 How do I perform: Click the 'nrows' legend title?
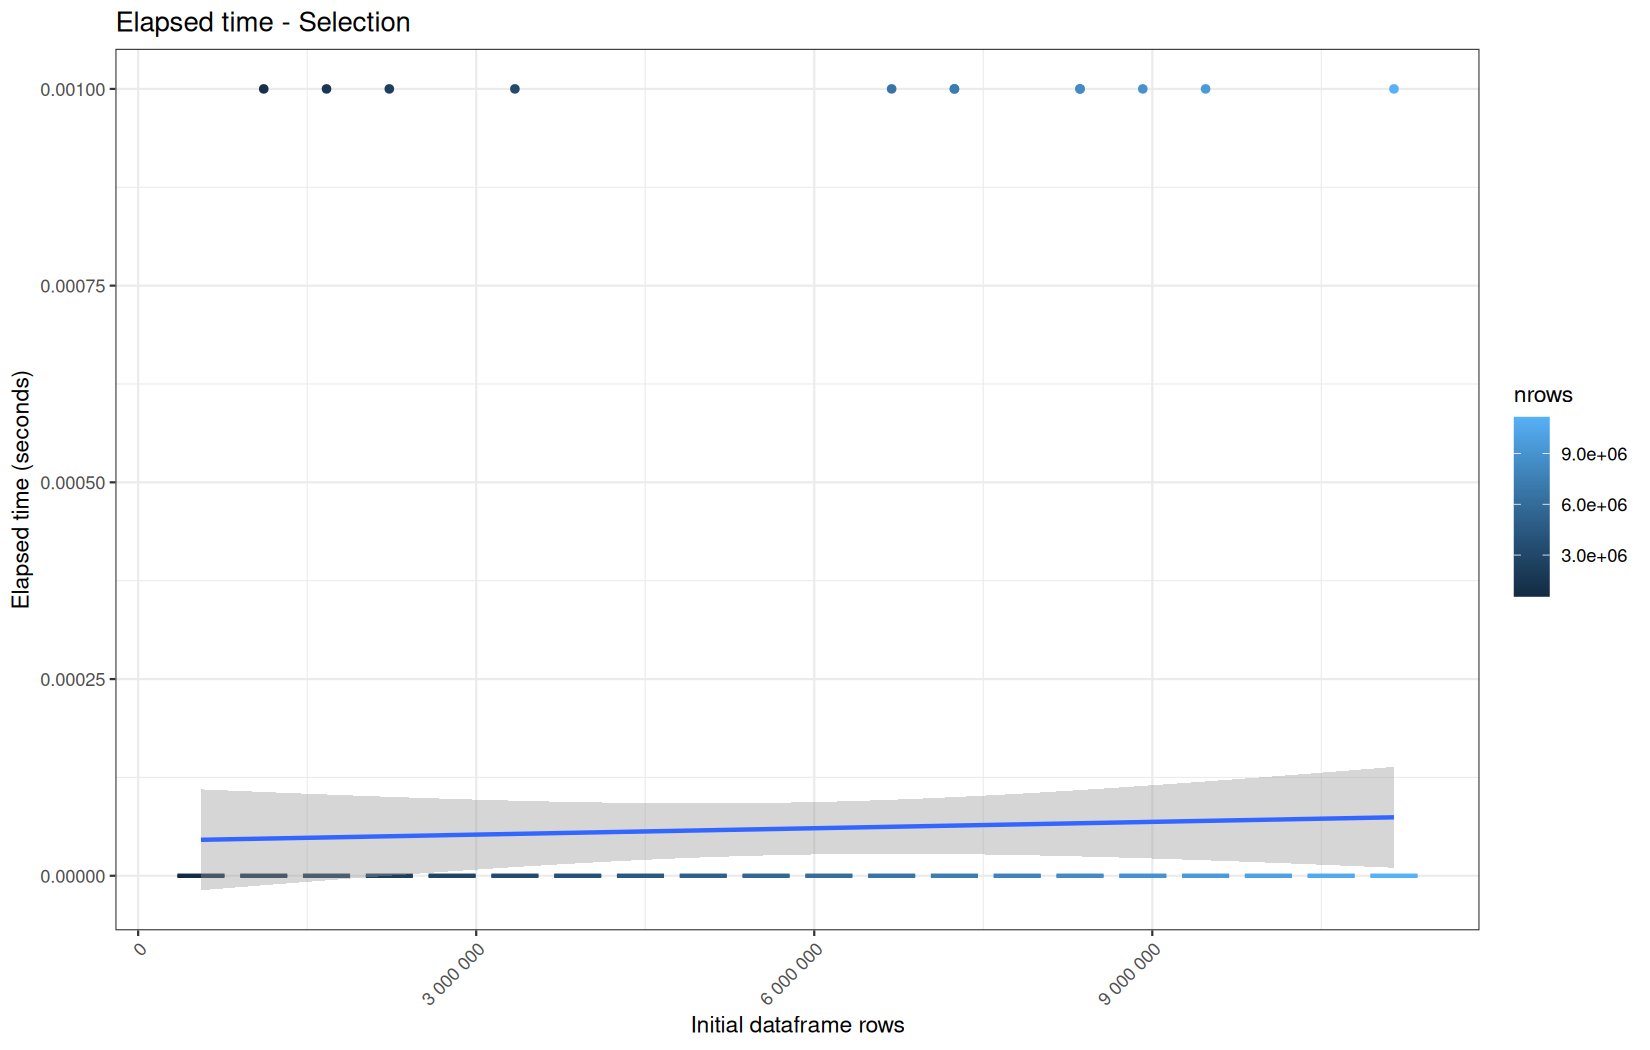click(1543, 395)
